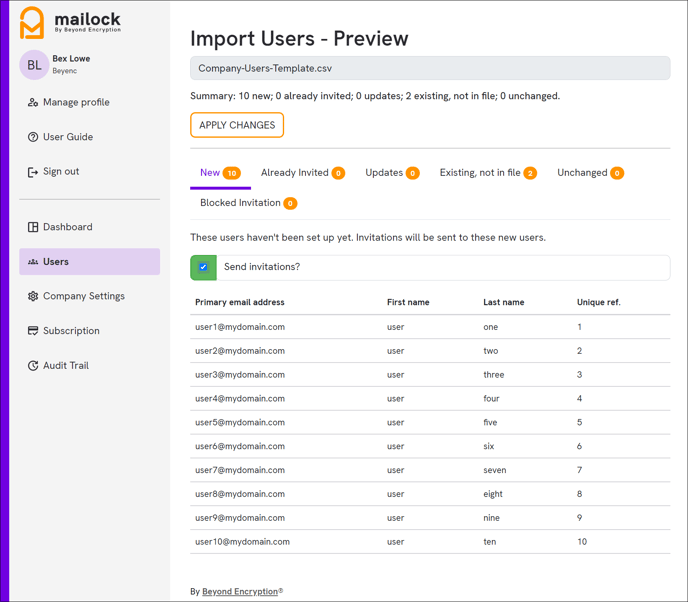Click the Audit Trail clock icon
The image size is (688, 602).
[x=33, y=366]
